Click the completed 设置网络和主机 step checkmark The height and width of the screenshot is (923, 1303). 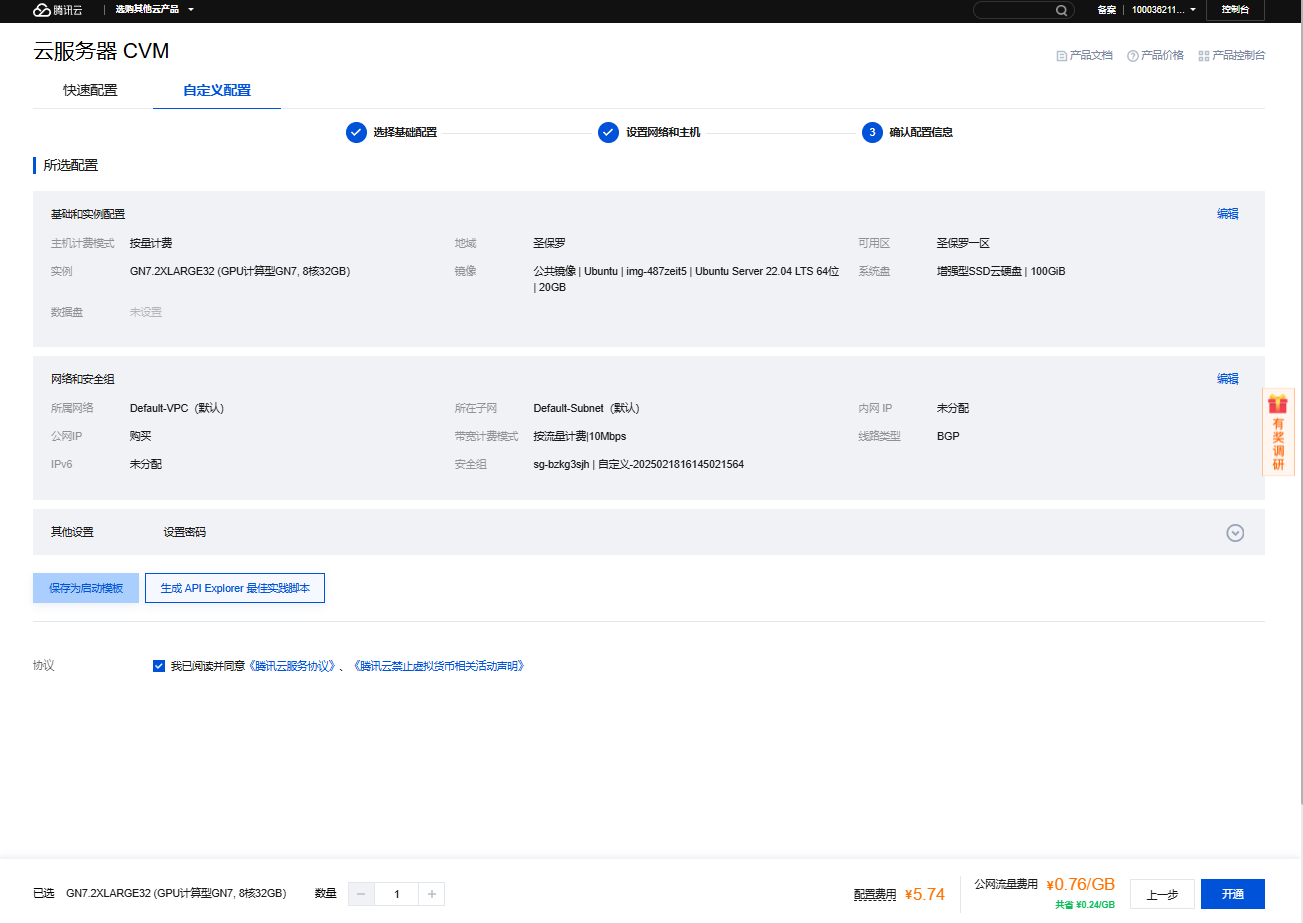coord(608,132)
